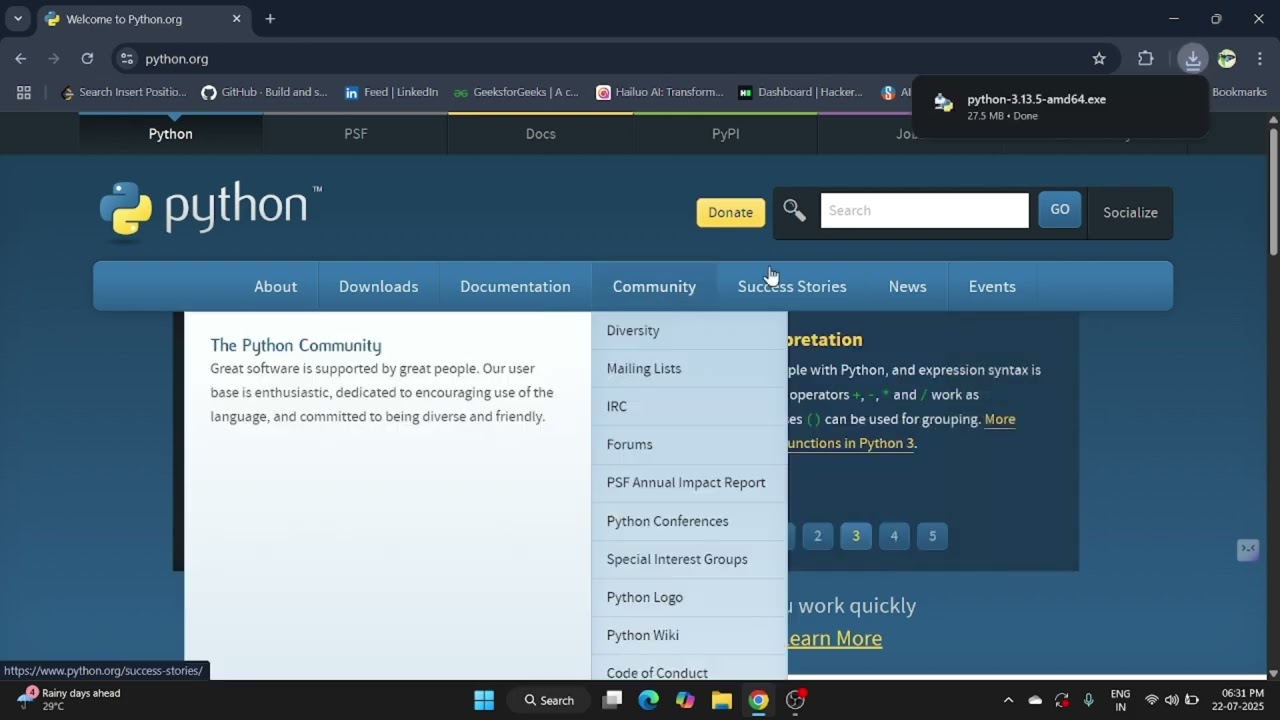Reload the python.org page
Screen dimensions: 1280x720
point(87,59)
